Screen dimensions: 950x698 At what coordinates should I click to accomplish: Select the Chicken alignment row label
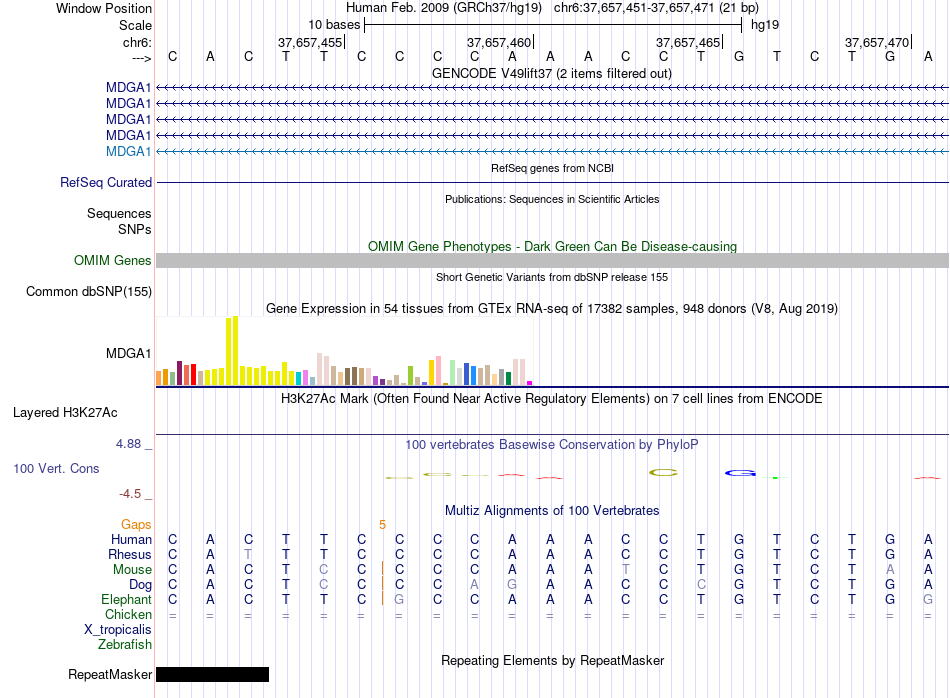(x=128, y=614)
